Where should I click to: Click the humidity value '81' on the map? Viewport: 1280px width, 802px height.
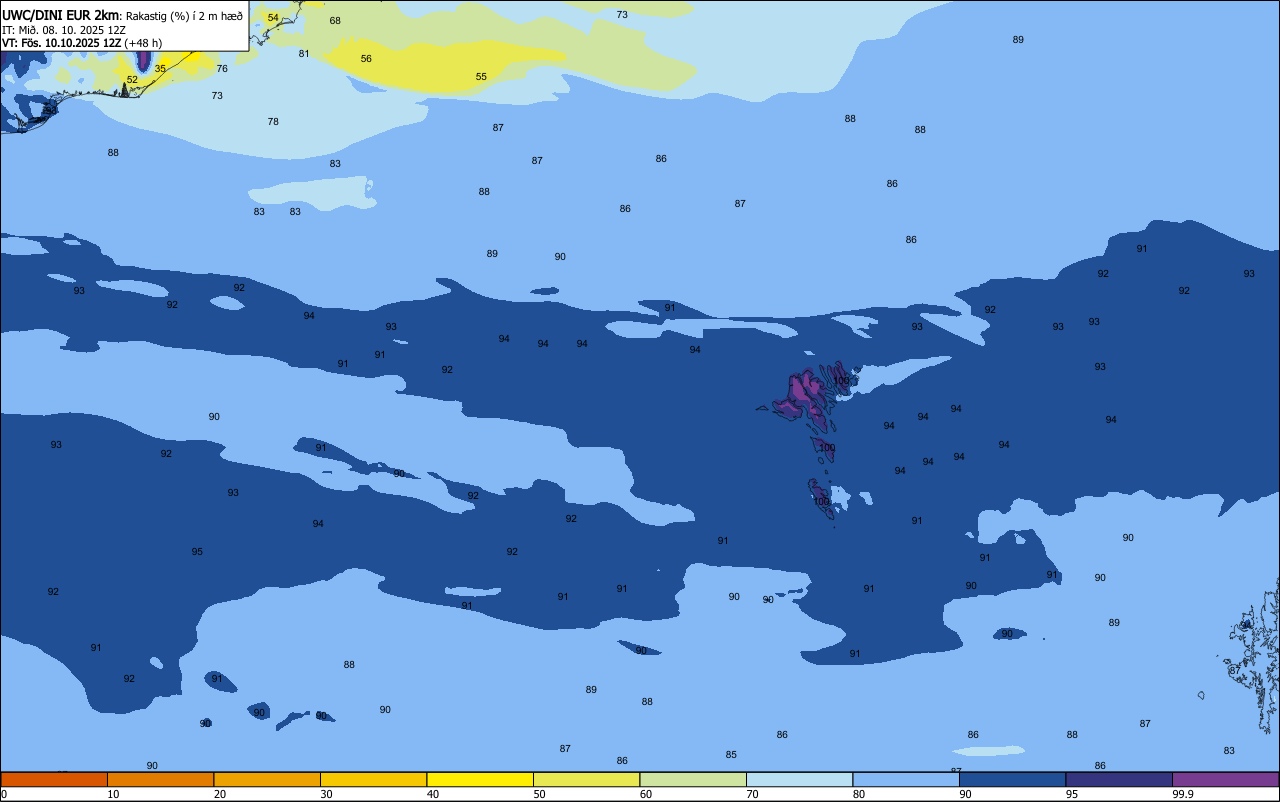click(304, 54)
